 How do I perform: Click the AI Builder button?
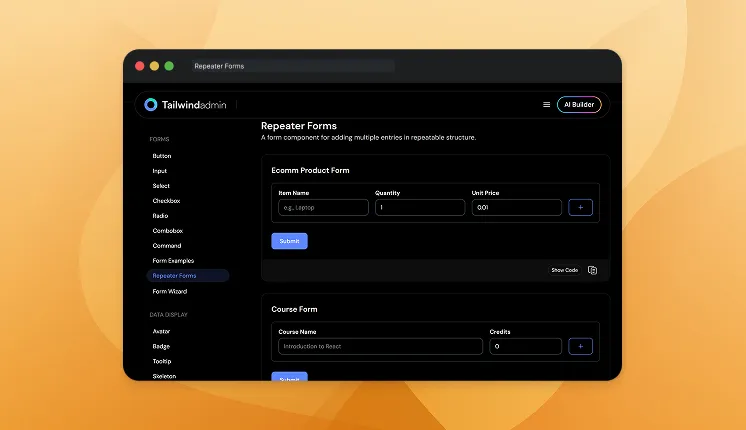point(579,105)
